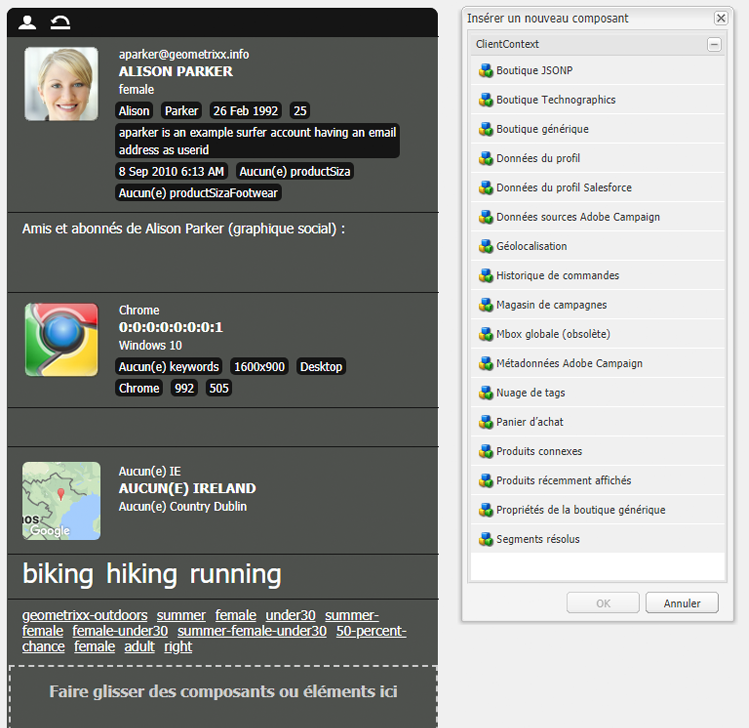
Task: Click the Aucun(e) productSizaFootwear field
Action: 198,193
